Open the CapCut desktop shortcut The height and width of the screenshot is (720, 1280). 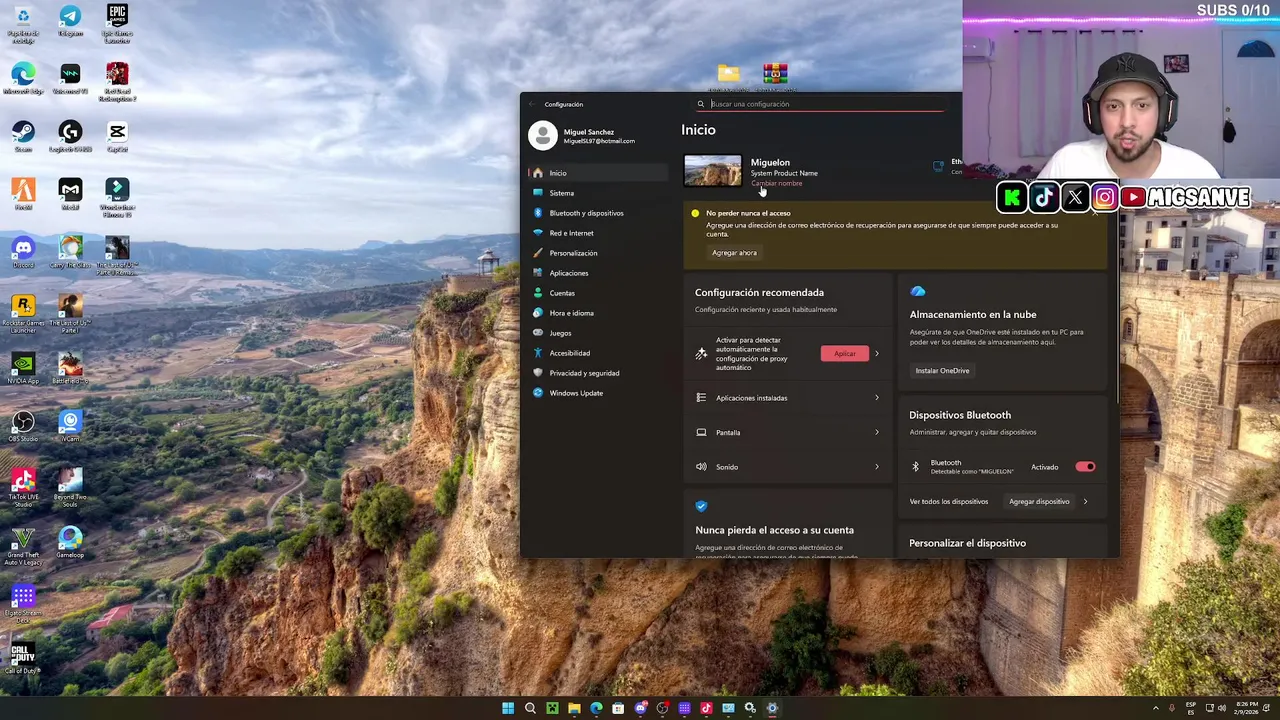click(117, 136)
